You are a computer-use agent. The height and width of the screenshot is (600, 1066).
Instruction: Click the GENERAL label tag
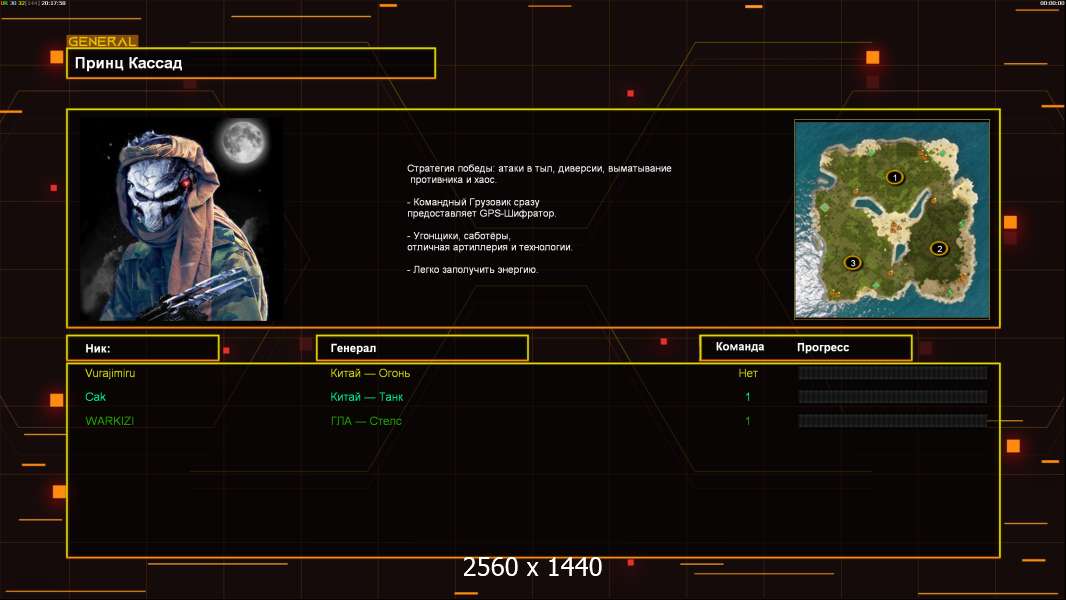pyautogui.click(x=101, y=42)
